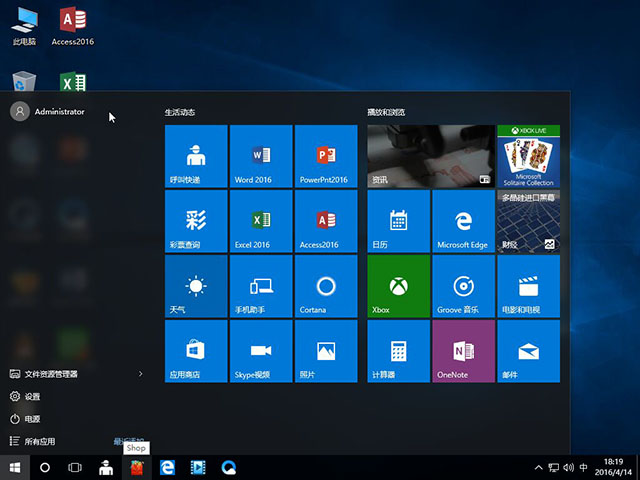640x480 pixels.
Task: Open the Xbox tile
Action: (x=398, y=286)
